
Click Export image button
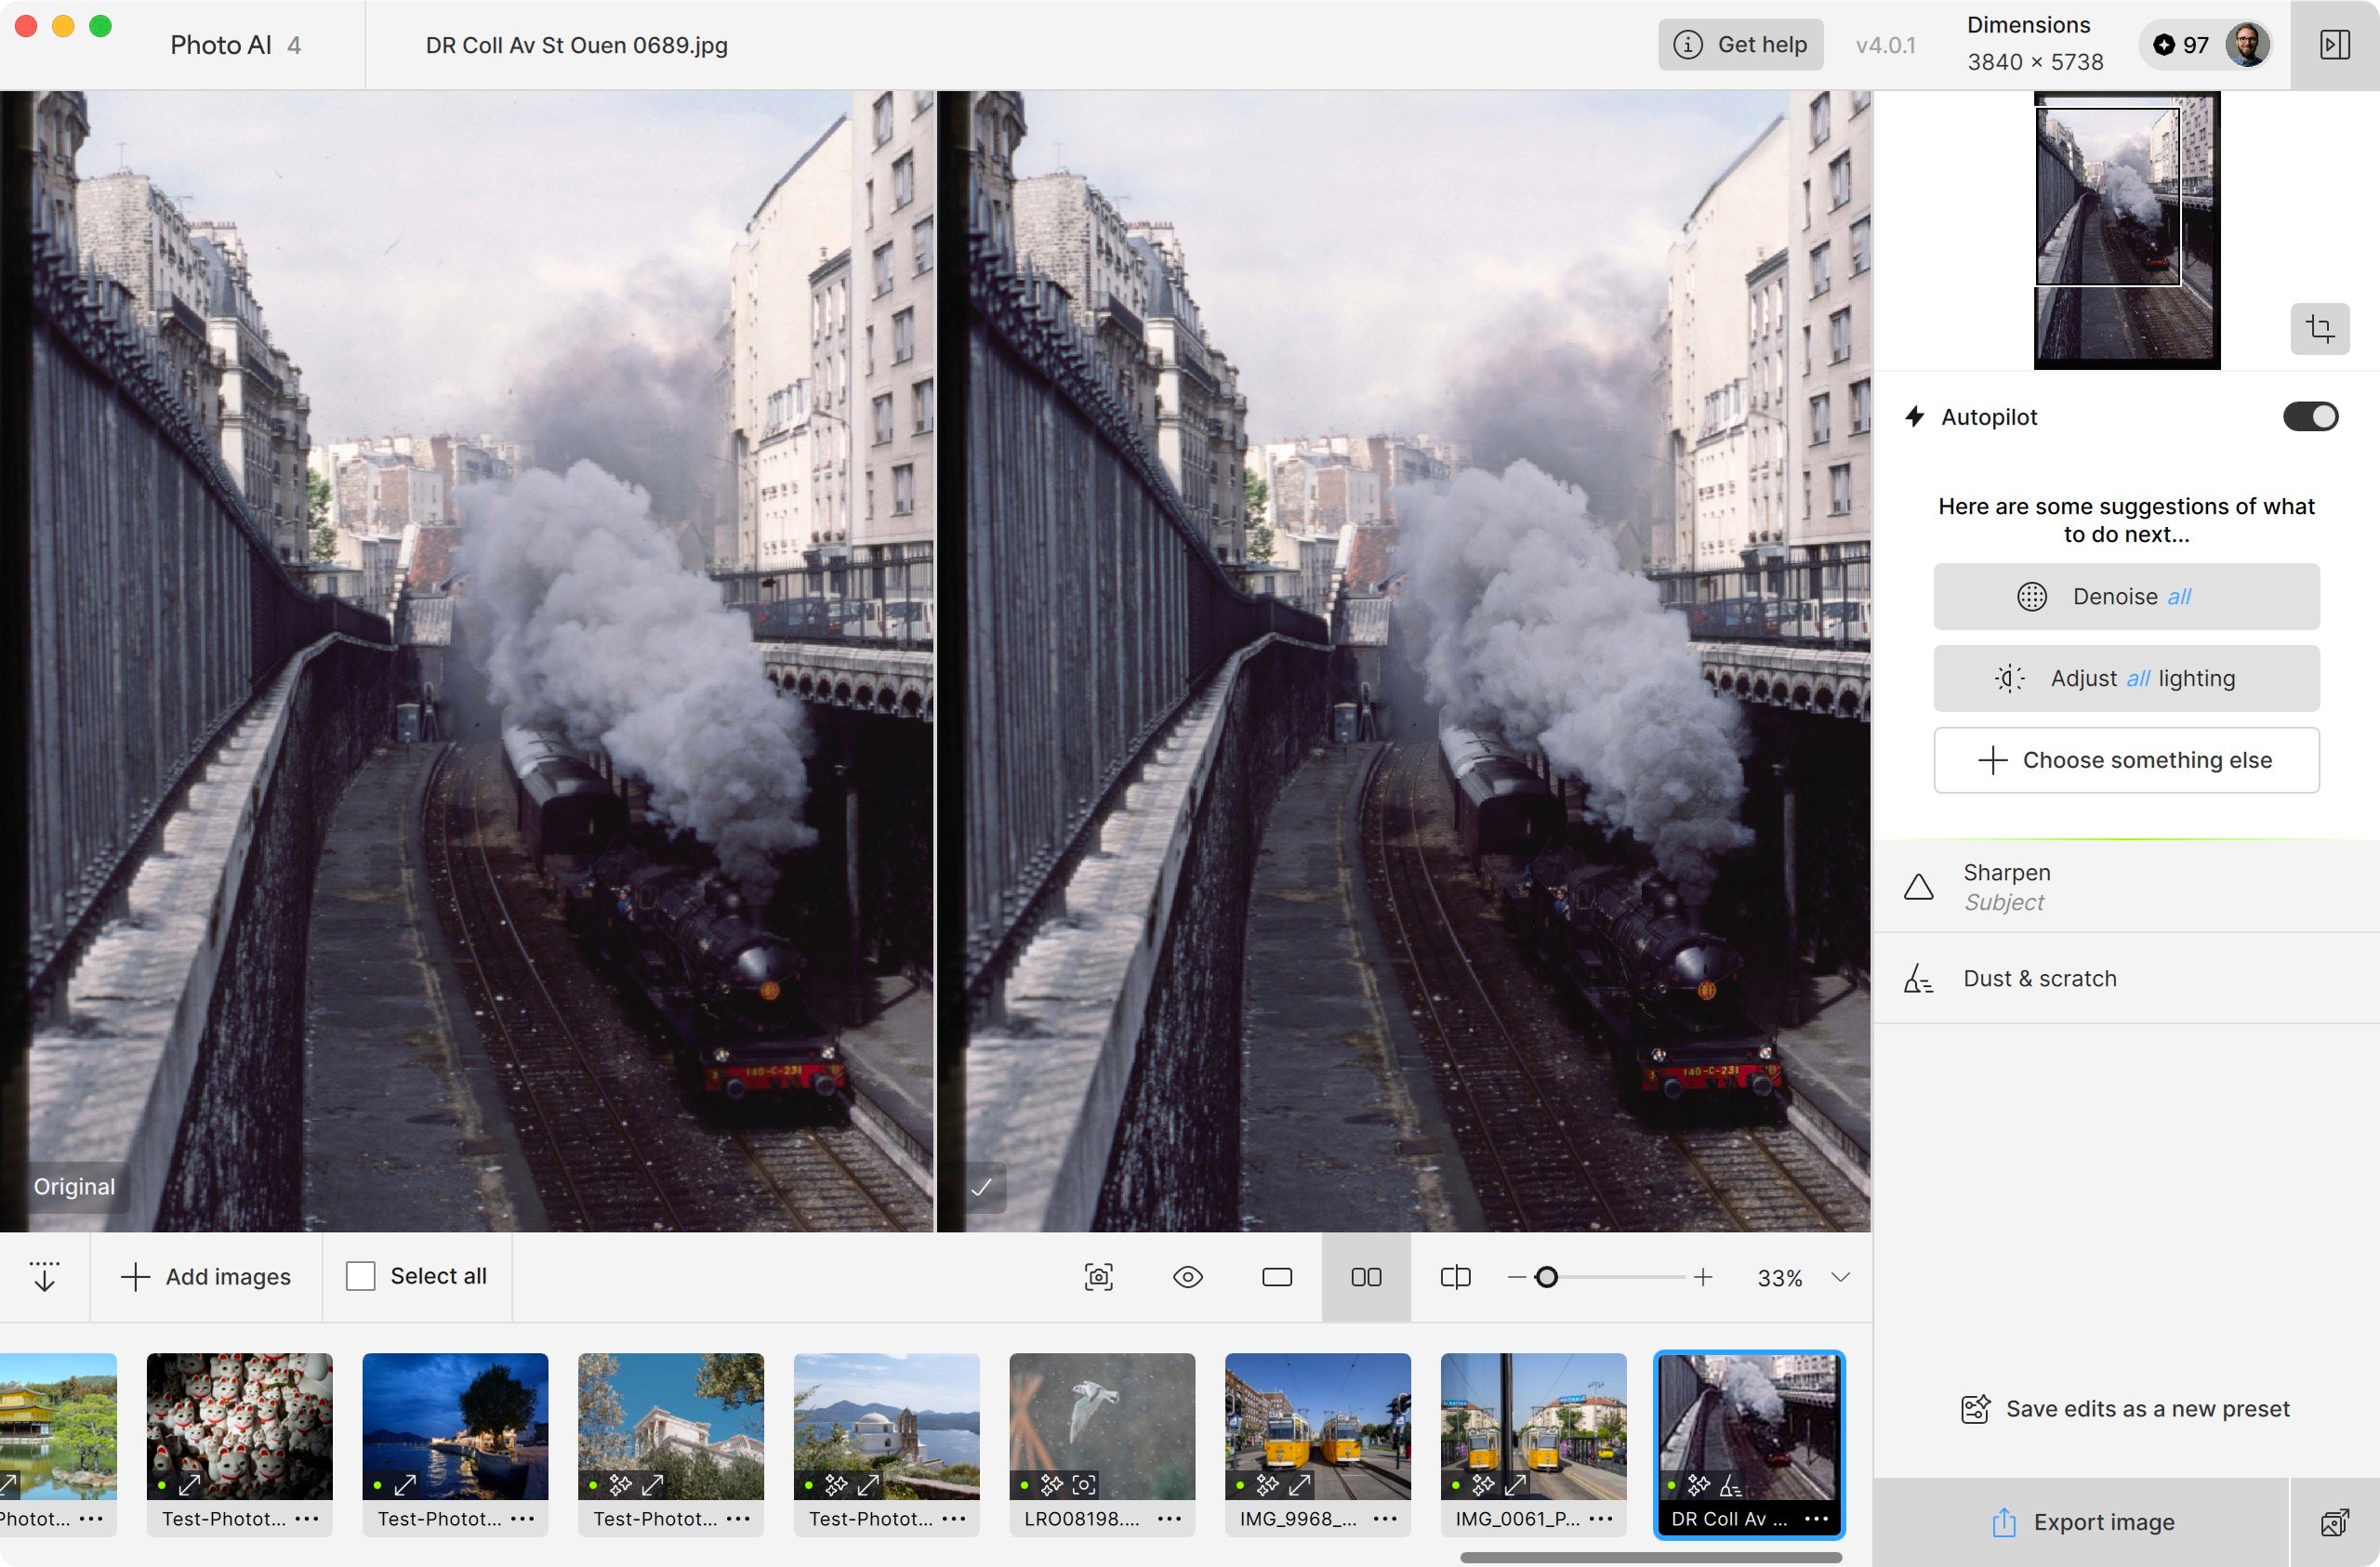2082,1522
